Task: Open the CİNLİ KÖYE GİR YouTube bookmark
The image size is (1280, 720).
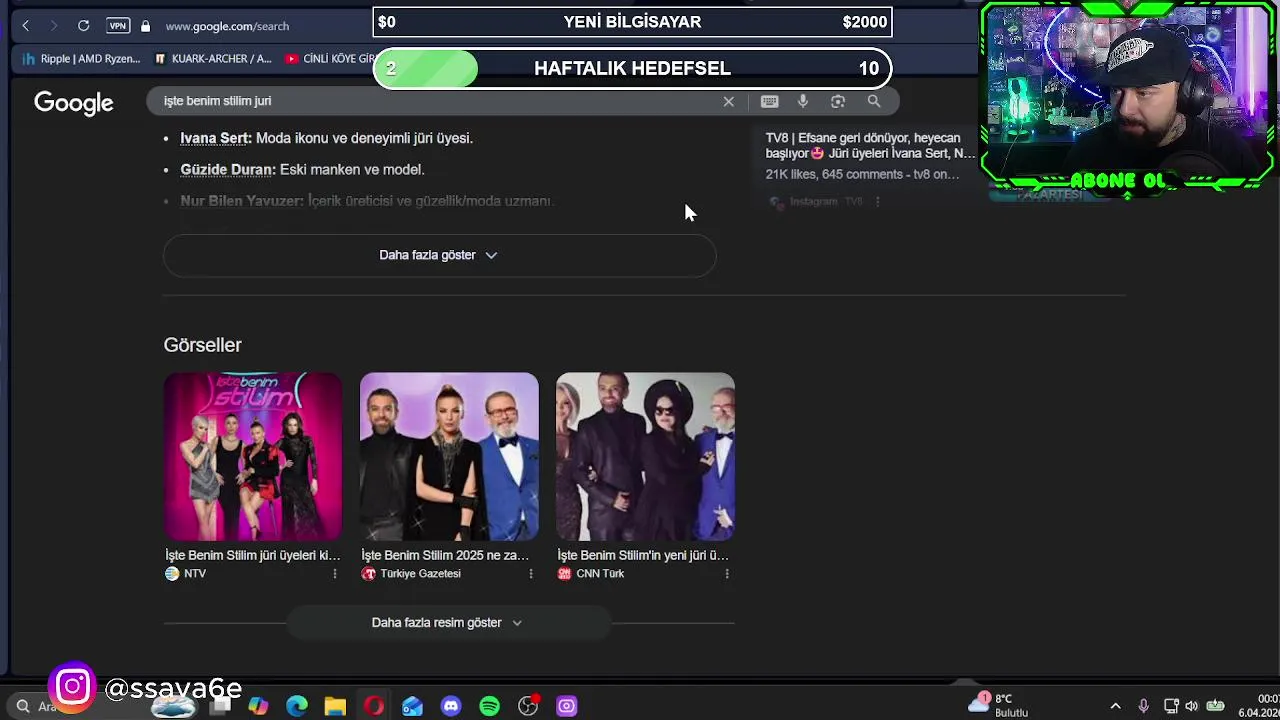Action: (x=330, y=59)
